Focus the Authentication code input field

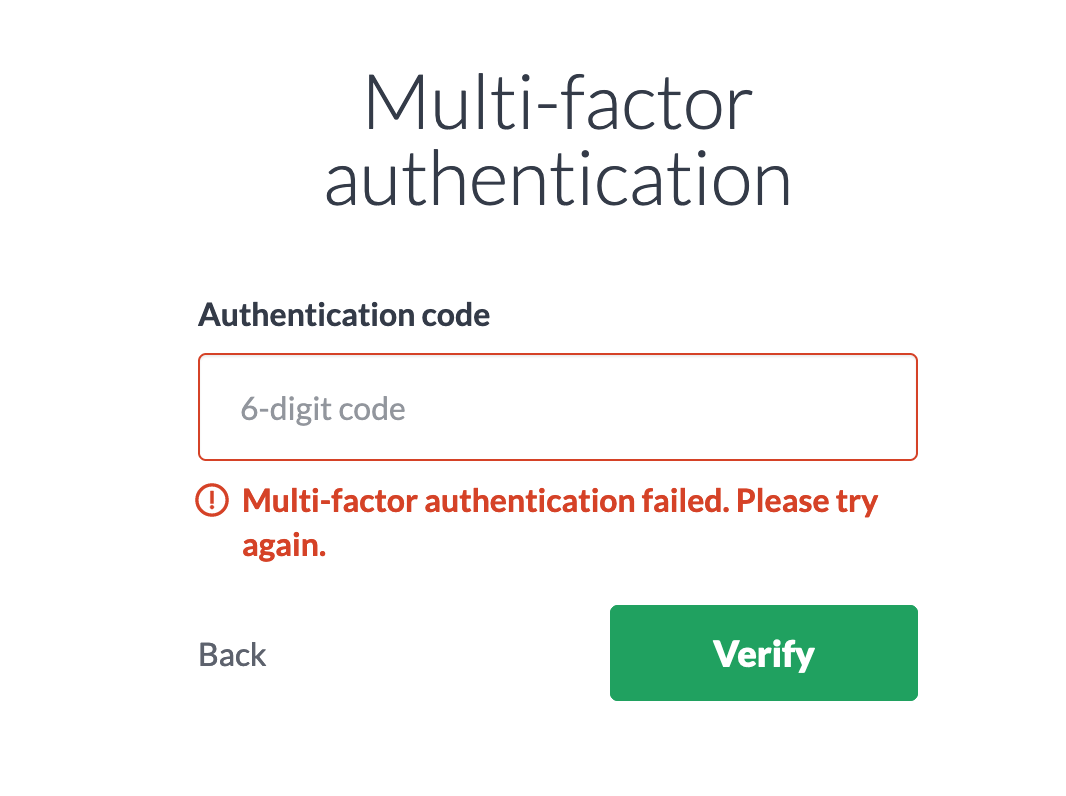coord(557,407)
